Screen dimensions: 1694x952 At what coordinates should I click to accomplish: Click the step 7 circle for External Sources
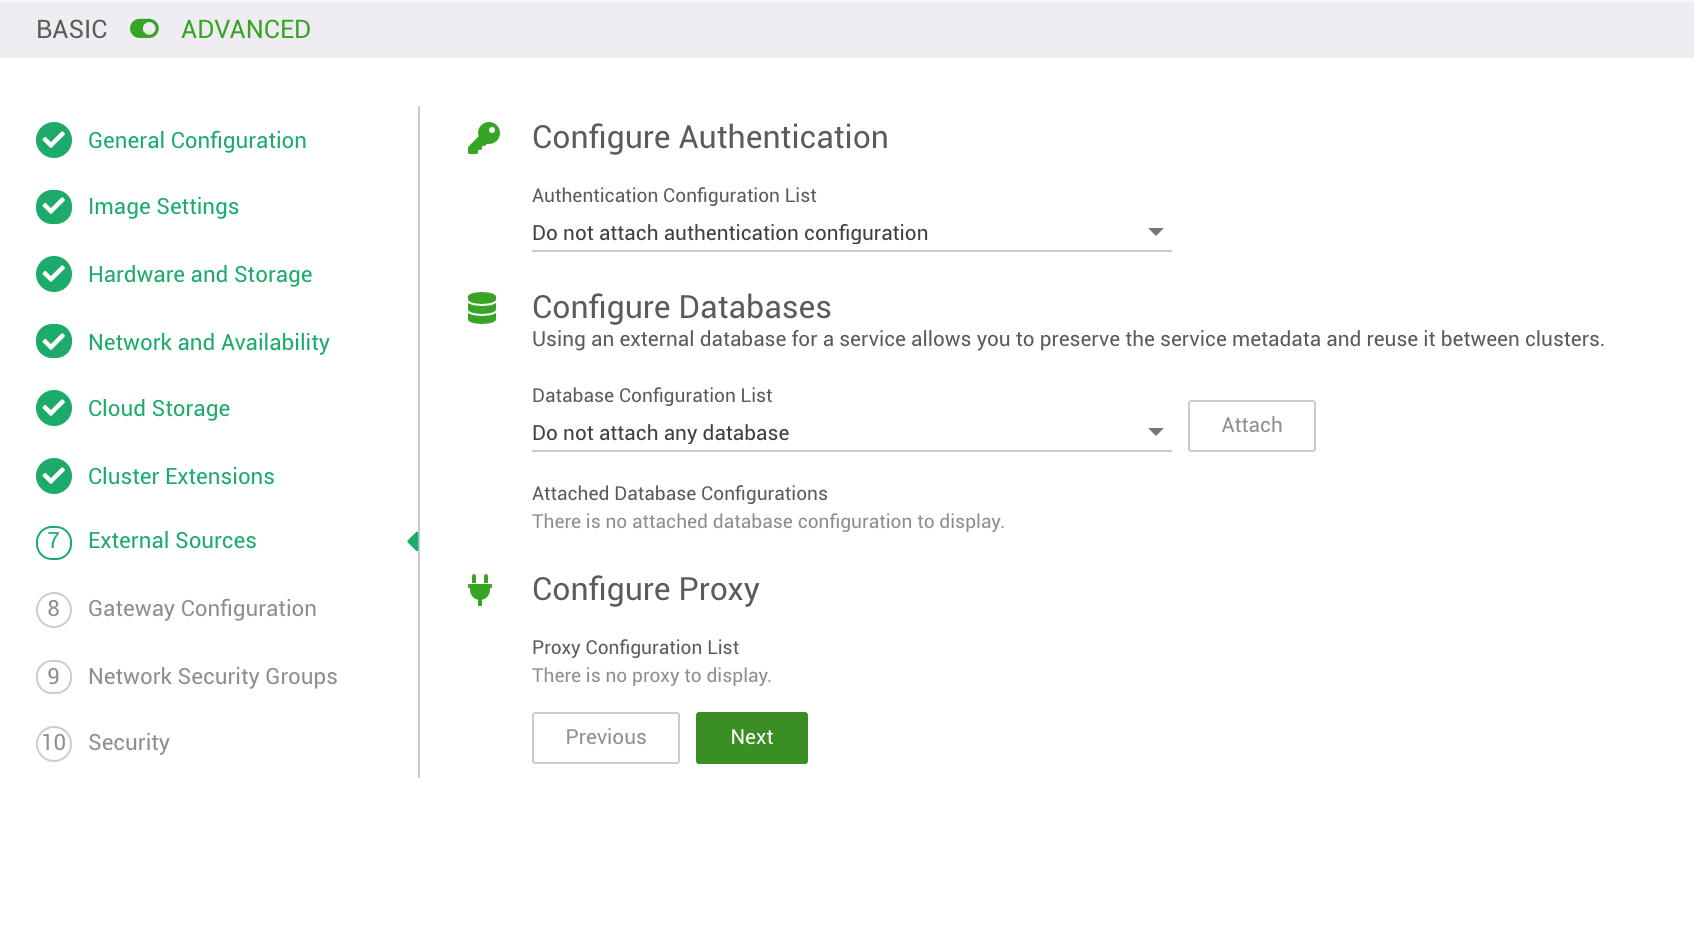pyautogui.click(x=53, y=541)
